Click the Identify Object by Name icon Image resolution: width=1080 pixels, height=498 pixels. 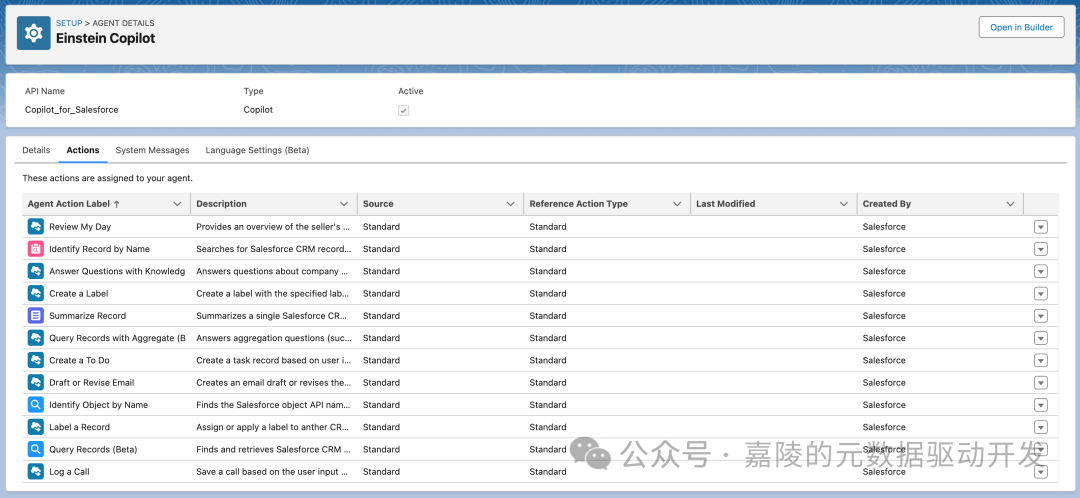click(x=36, y=405)
